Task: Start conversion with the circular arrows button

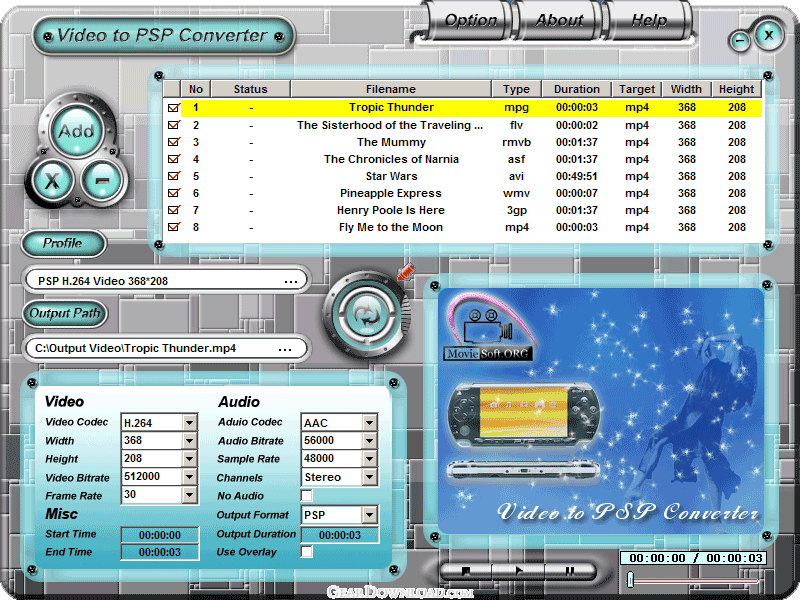Action: tap(366, 314)
